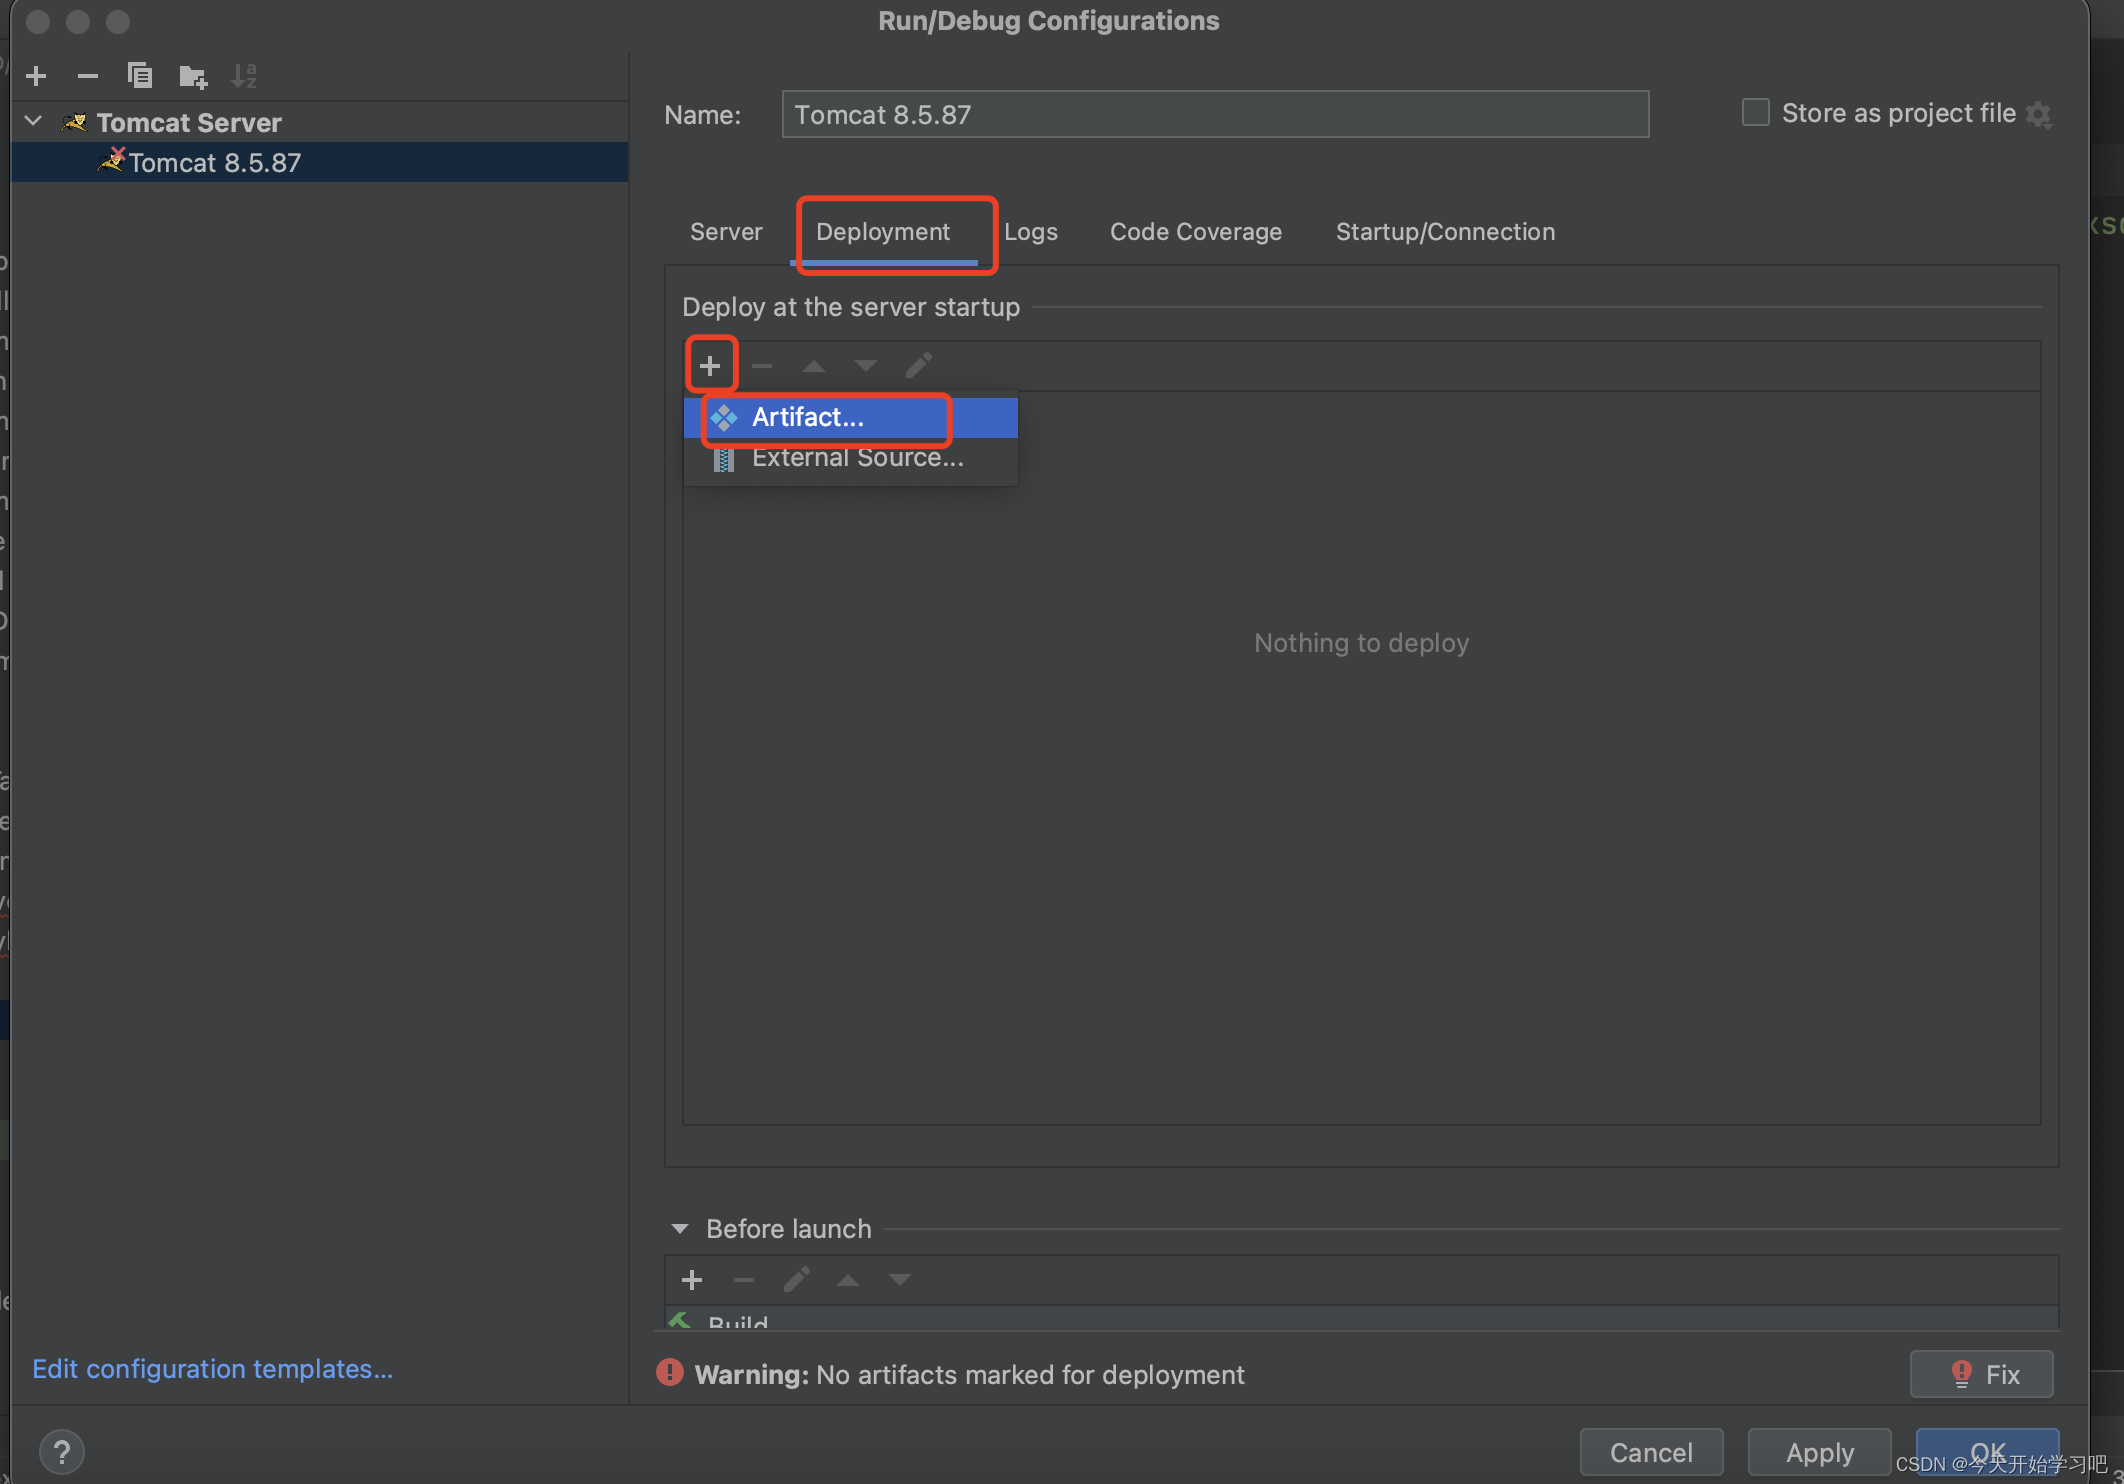The width and height of the screenshot is (2124, 1484).
Task: Collapse the Tomcat Server tree node
Action: point(34,122)
